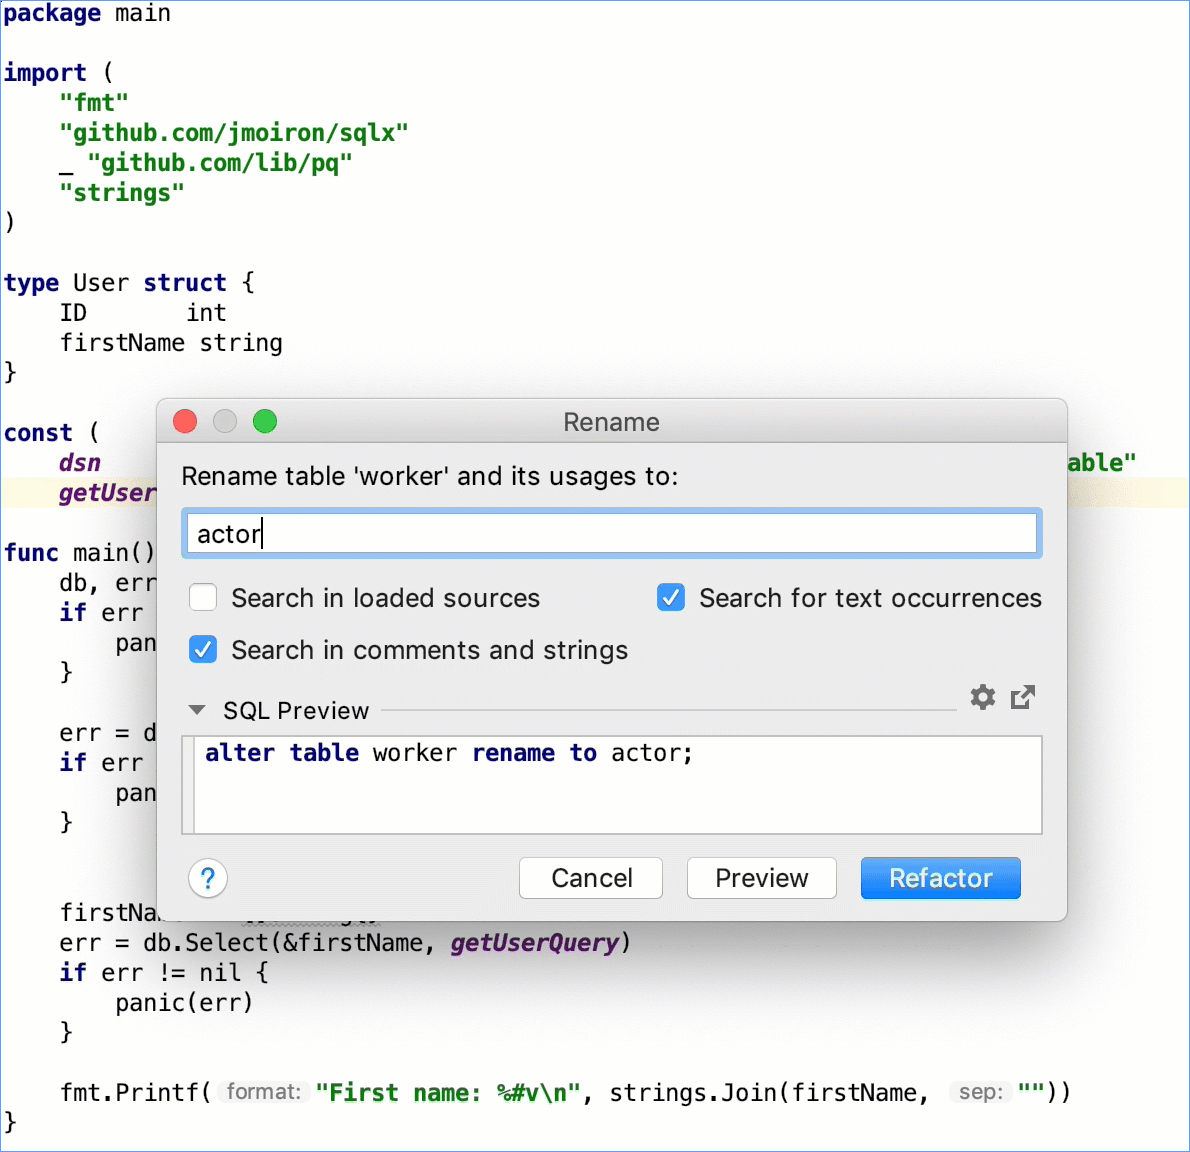Click "github.com/lib/pq" import string
The height and width of the screenshot is (1152, 1190).
tap(219, 162)
